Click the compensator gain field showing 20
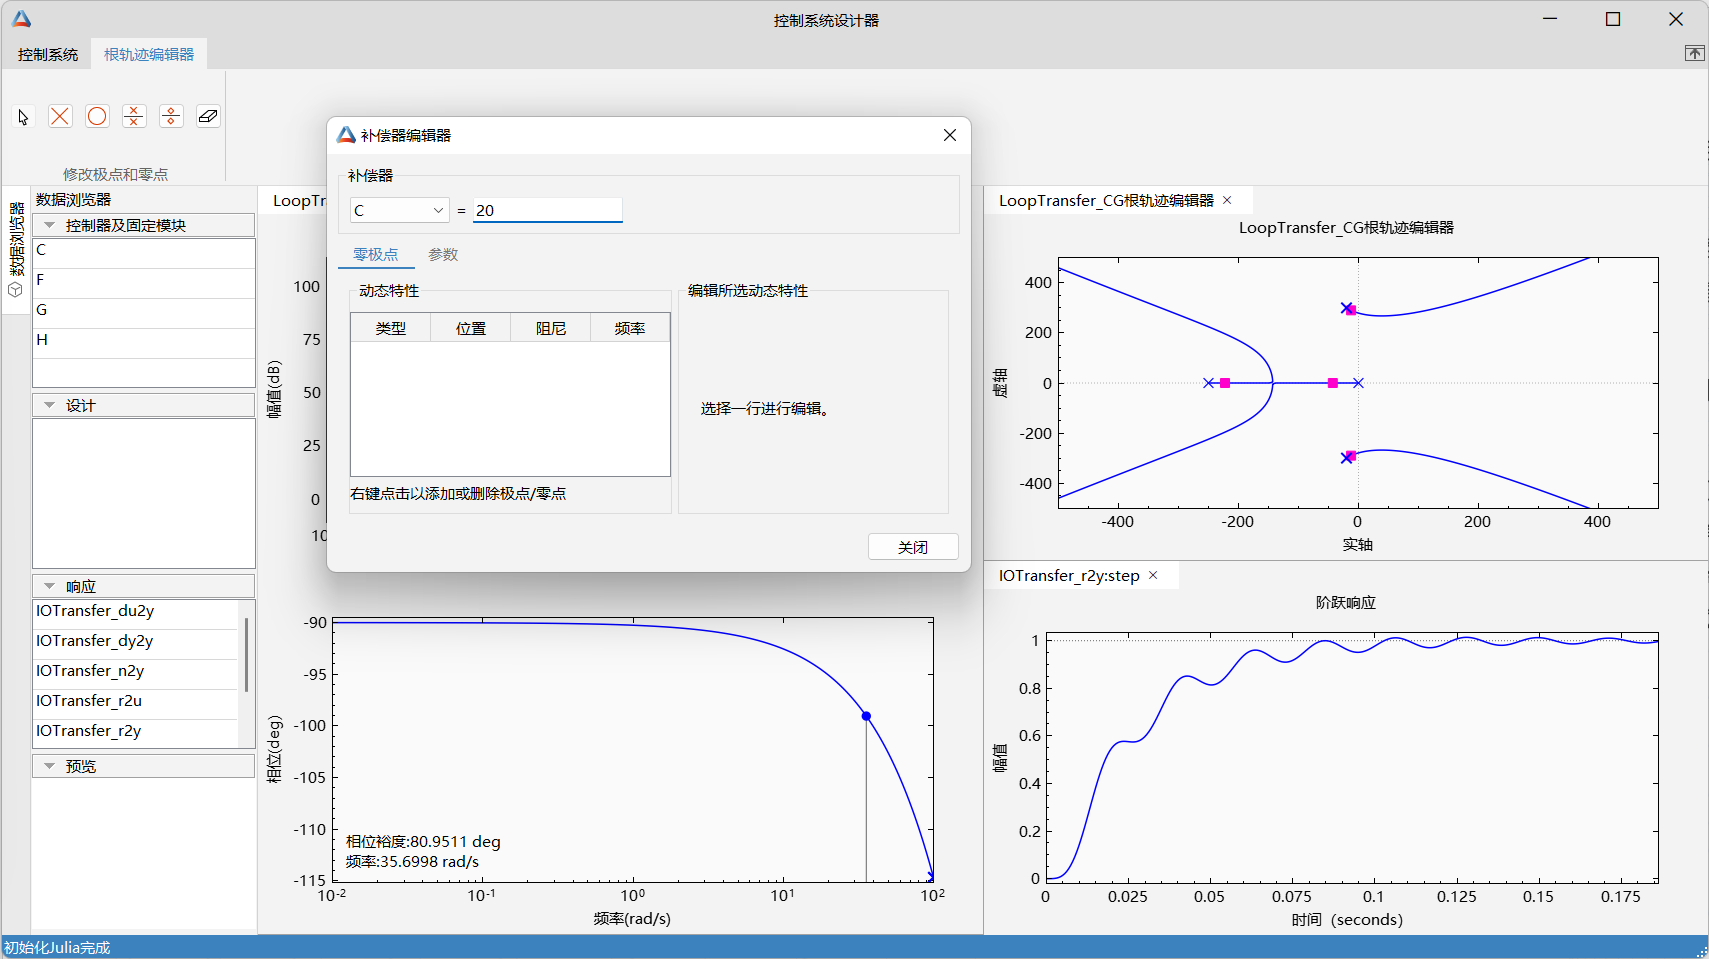The image size is (1709, 959). [548, 210]
